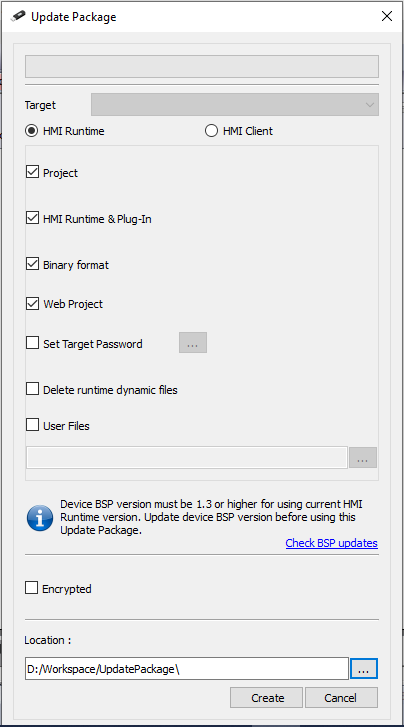Uncheck the Project checkbox
Viewport: 404px width, 727px height.
coord(32,172)
